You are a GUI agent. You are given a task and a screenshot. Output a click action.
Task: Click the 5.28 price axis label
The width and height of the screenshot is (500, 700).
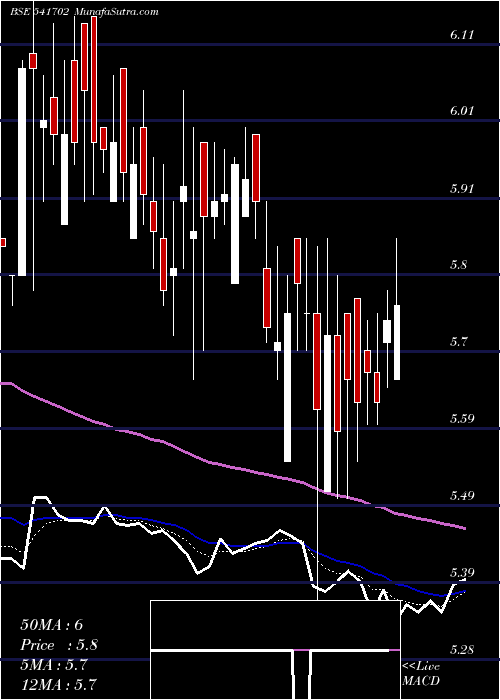[x=462, y=650]
